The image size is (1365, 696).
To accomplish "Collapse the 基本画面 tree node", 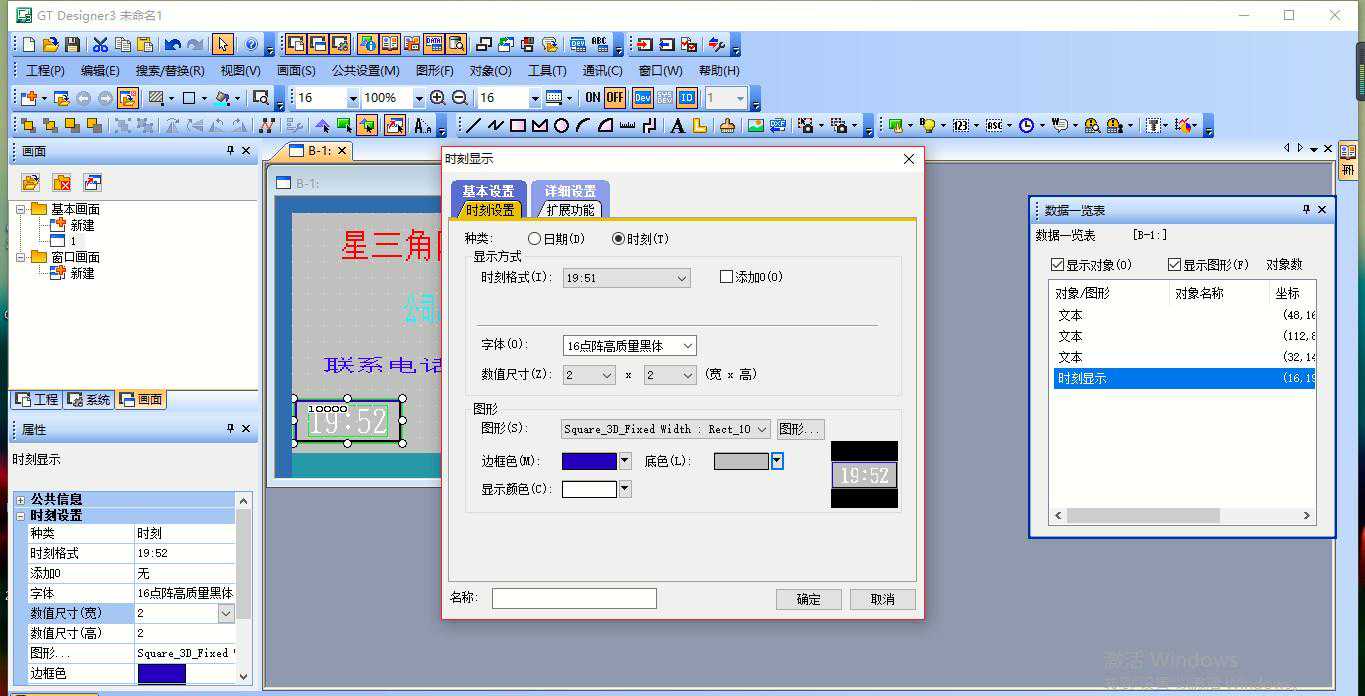I will pos(21,209).
